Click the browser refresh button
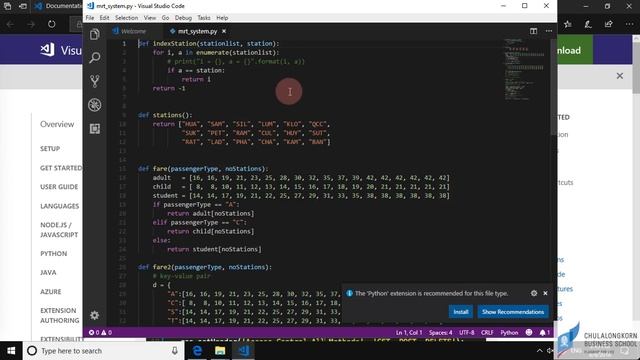 pos(51,24)
